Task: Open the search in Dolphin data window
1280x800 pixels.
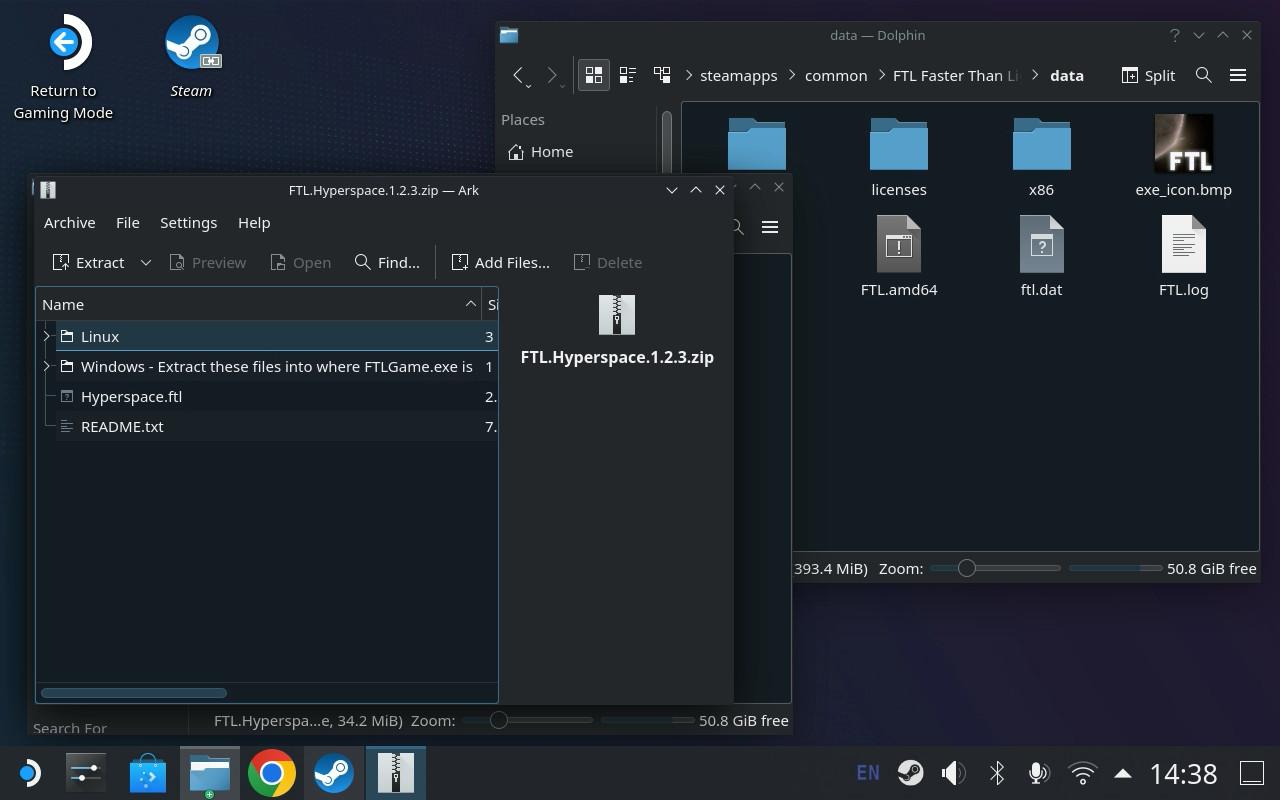Action: (1204, 75)
